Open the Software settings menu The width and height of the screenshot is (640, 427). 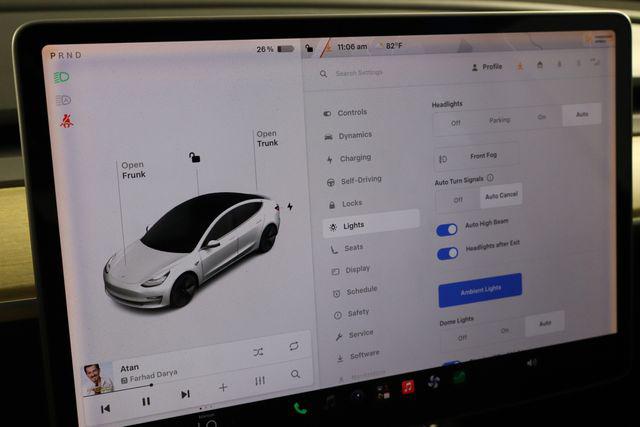pyautogui.click(x=358, y=356)
